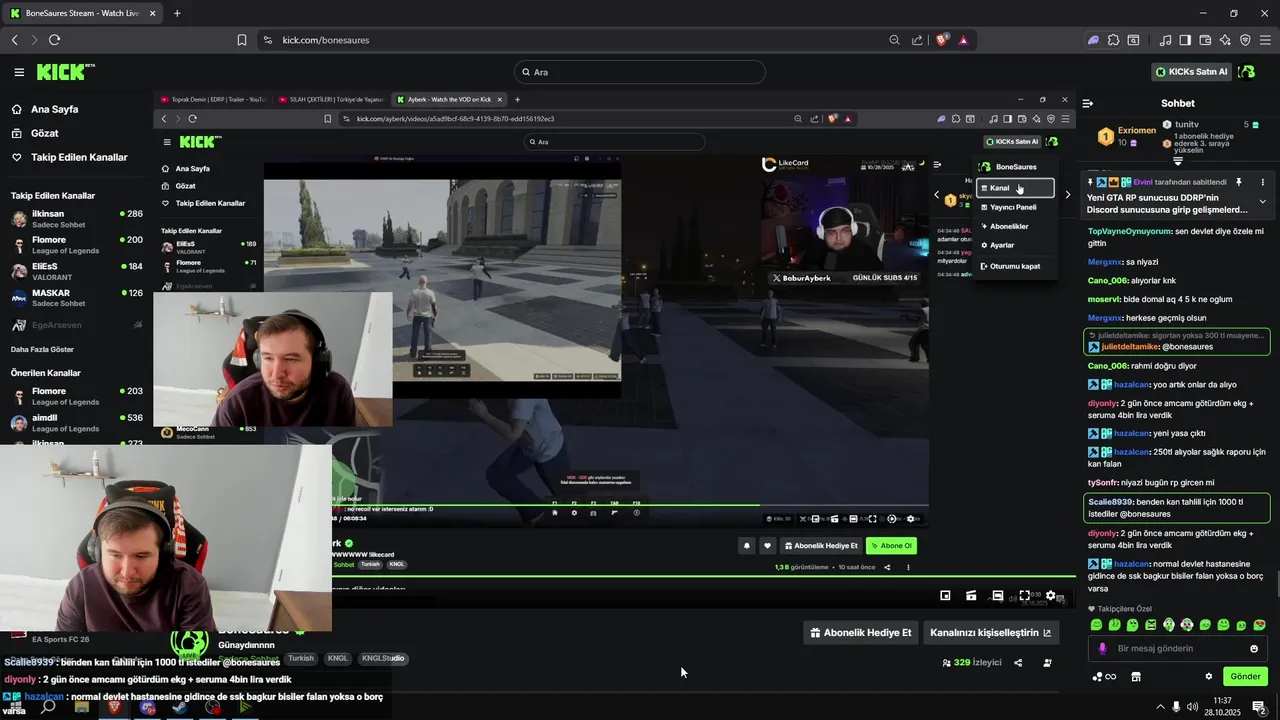Create a clip with clip icon
The width and height of the screenshot is (1280, 720).
(x=971, y=596)
